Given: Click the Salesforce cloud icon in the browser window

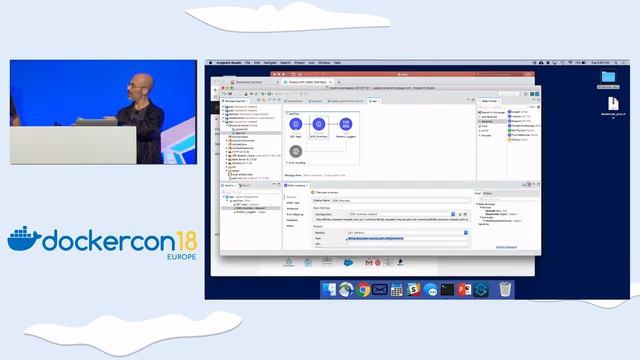Looking at the screenshot, I should (348, 262).
